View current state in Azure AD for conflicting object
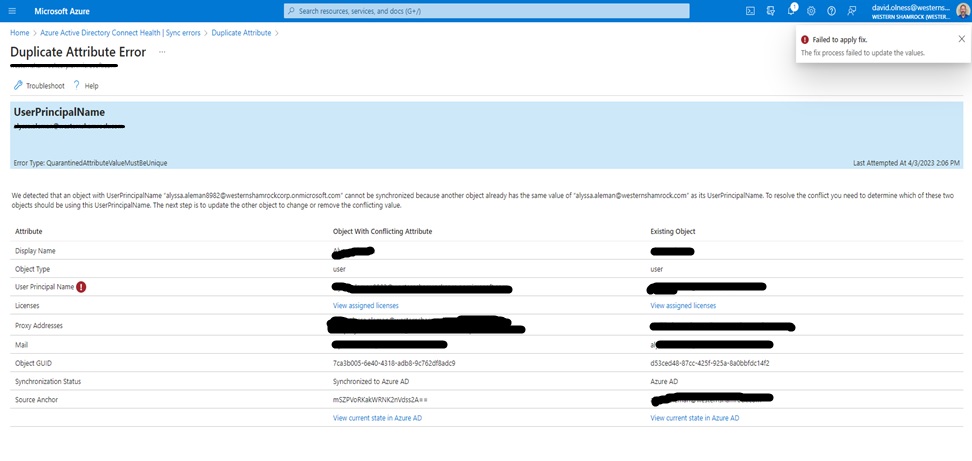The width and height of the screenshot is (972, 461). (x=378, y=418)
